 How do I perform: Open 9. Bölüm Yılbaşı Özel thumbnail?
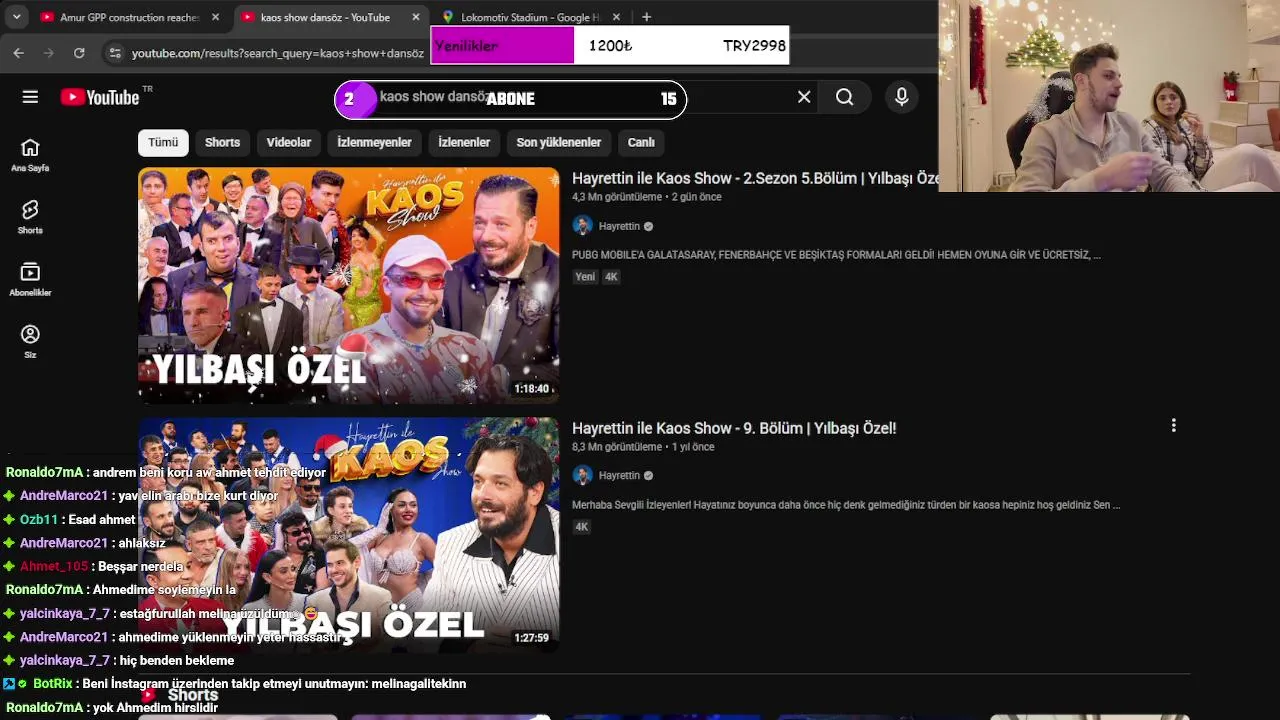[x=348, y=535]
